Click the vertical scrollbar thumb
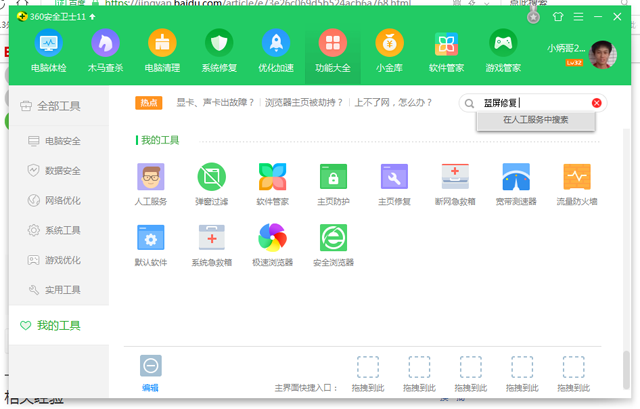The width and height of the screenshot is (640, 409). 626,370
